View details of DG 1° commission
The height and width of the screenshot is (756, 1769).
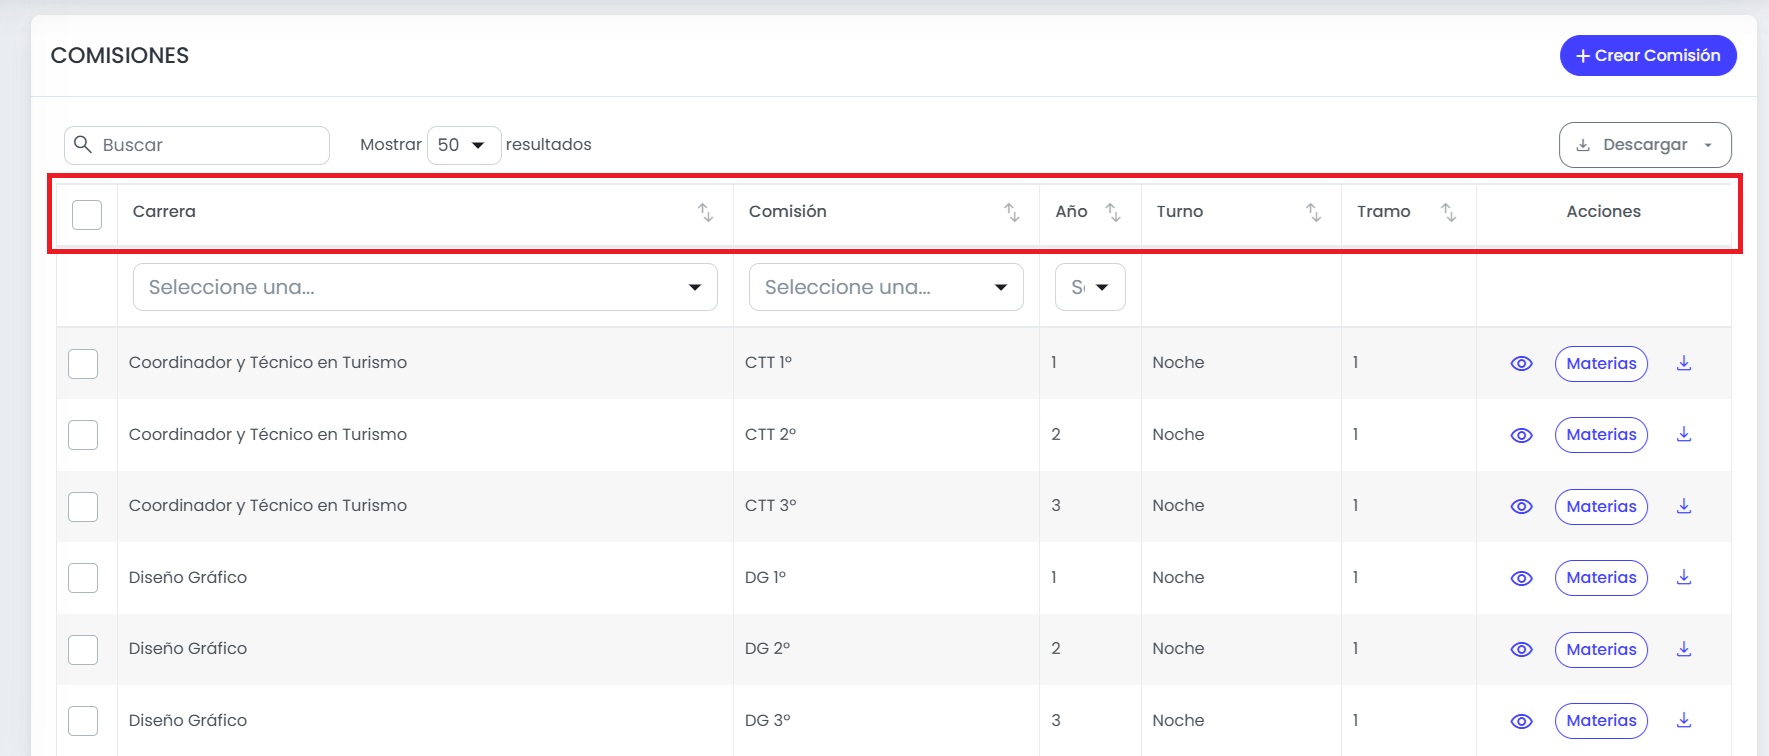1521,578
